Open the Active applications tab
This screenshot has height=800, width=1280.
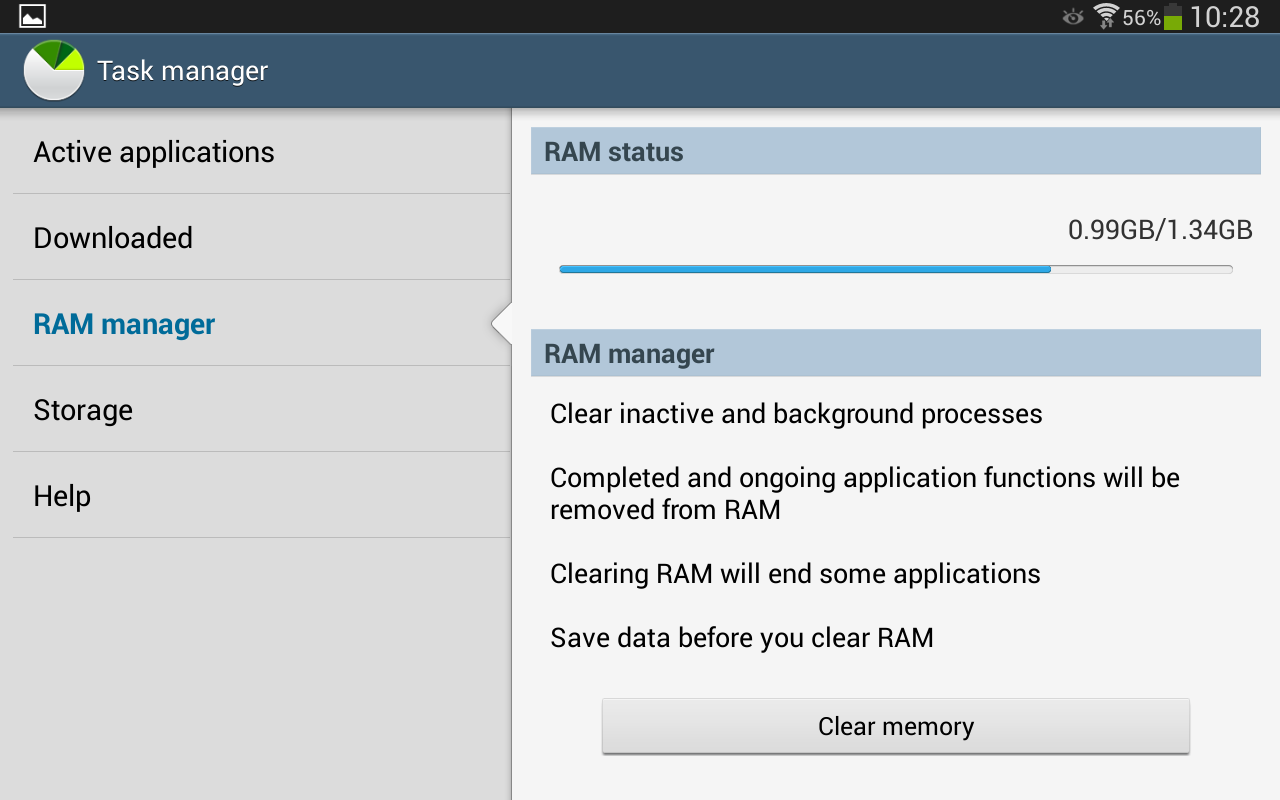tap(154, 152)
